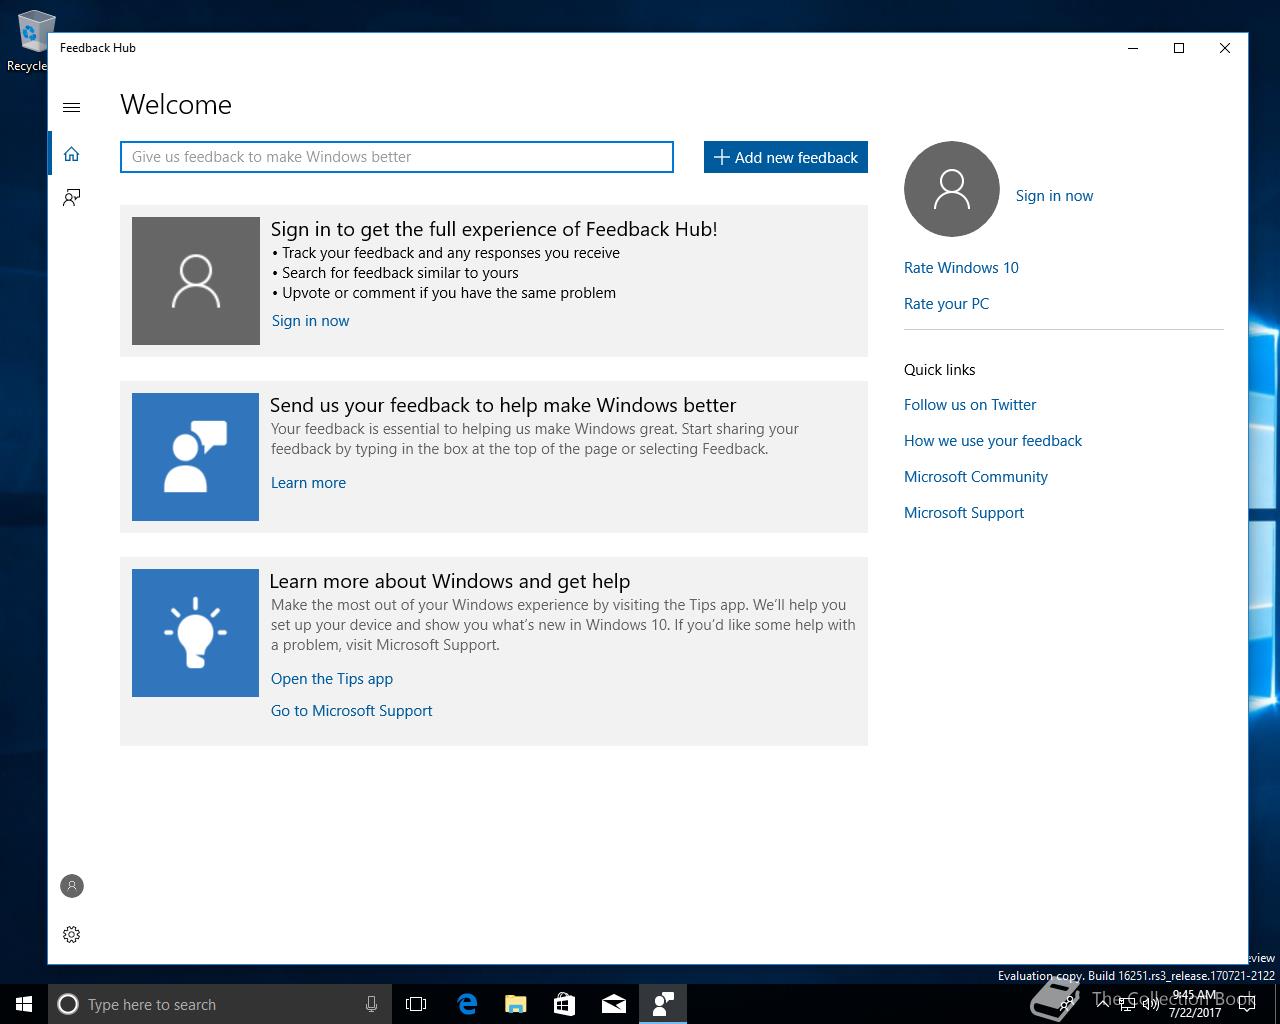This screenshot has height=1024, width=1280.
Task: Maximize the Feedback Hub window
Action: point(1179,48)
